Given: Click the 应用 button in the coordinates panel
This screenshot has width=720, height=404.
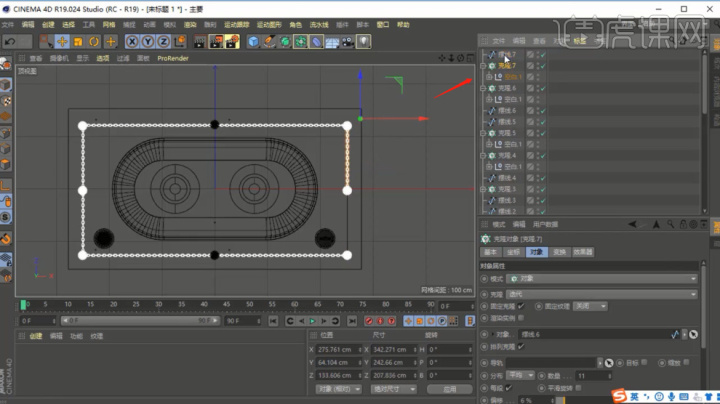Looking at the screenshot, I should (449, 388).
